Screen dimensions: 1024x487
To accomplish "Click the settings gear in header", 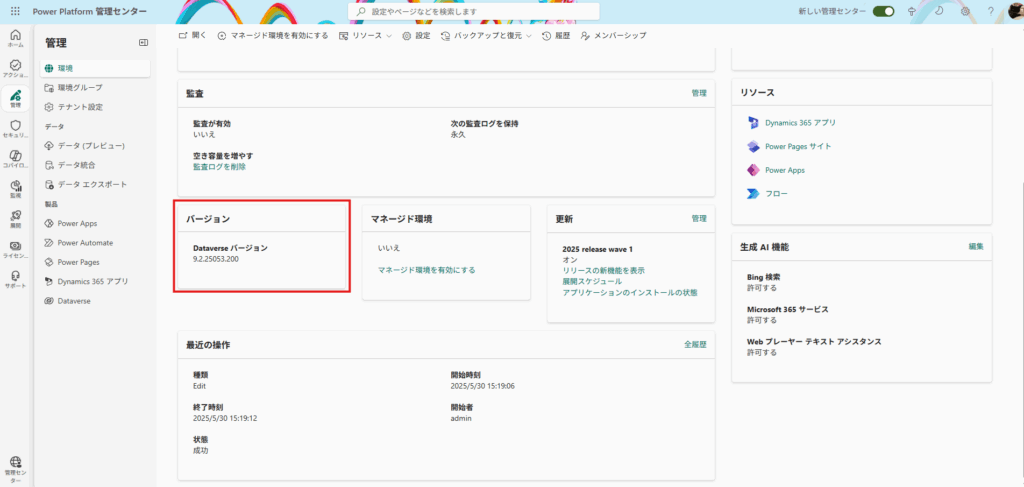I will 965,12.
